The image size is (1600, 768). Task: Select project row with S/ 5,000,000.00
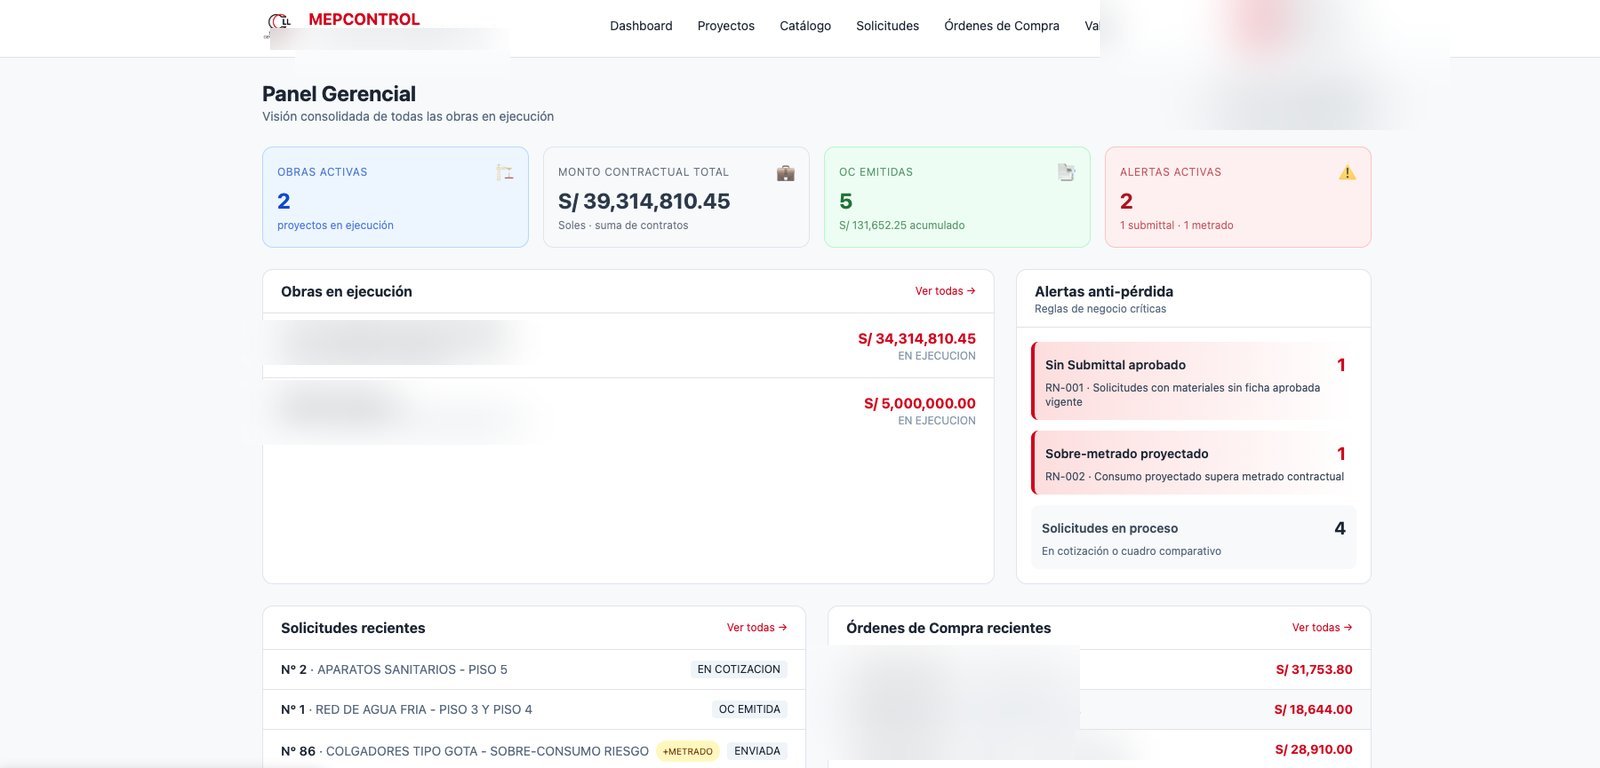628,411
